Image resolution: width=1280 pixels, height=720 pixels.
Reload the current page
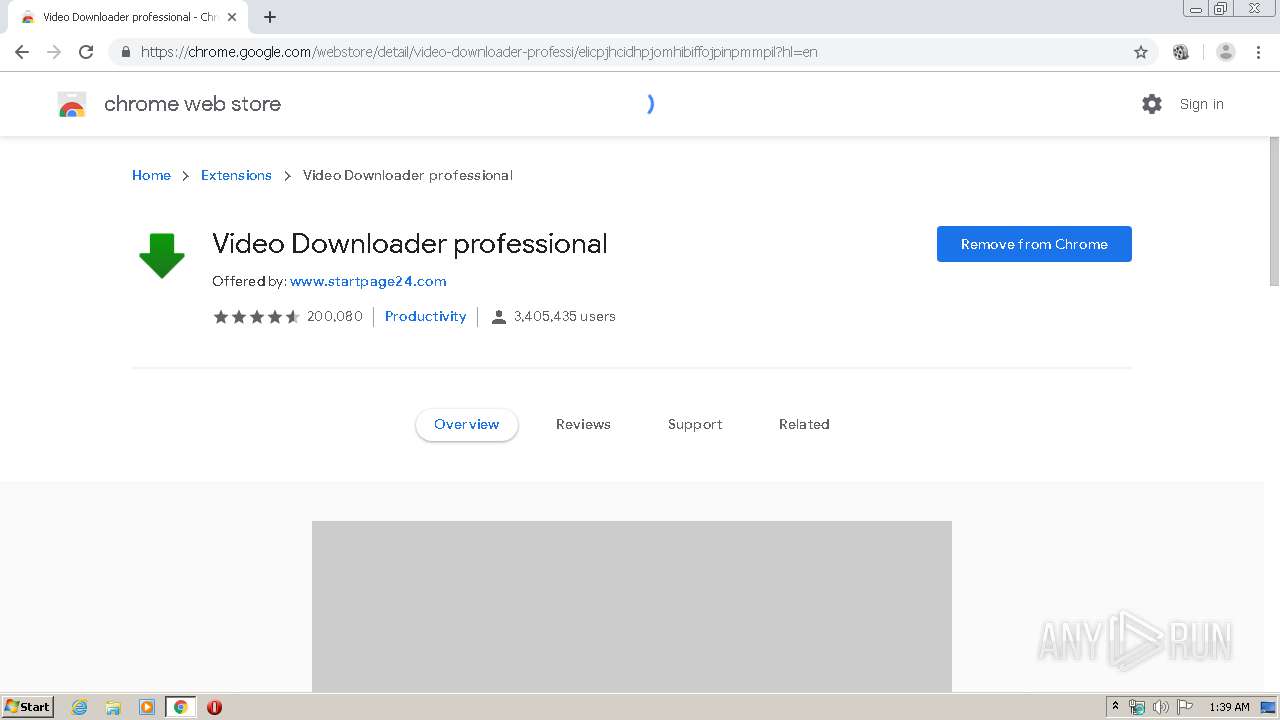pos(86,52)
